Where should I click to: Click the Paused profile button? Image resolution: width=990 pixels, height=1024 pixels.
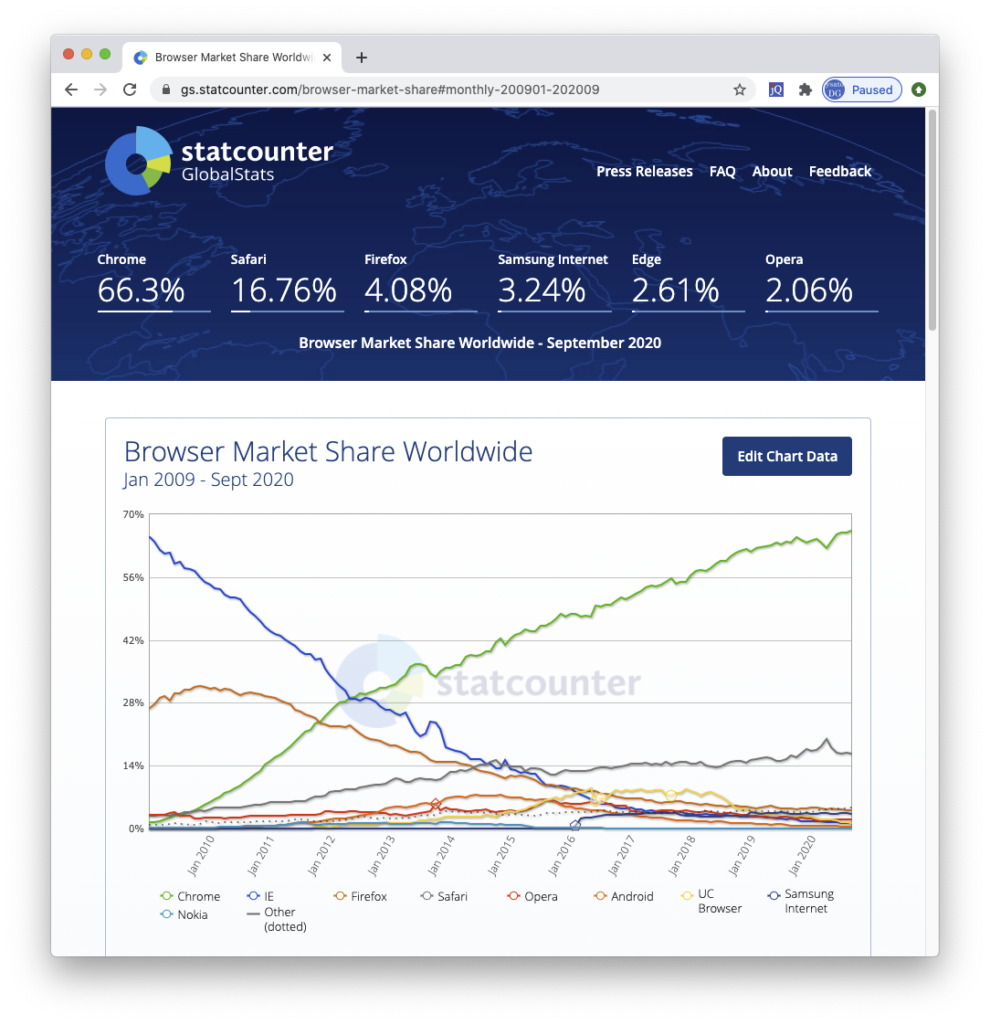coord(861,90)
